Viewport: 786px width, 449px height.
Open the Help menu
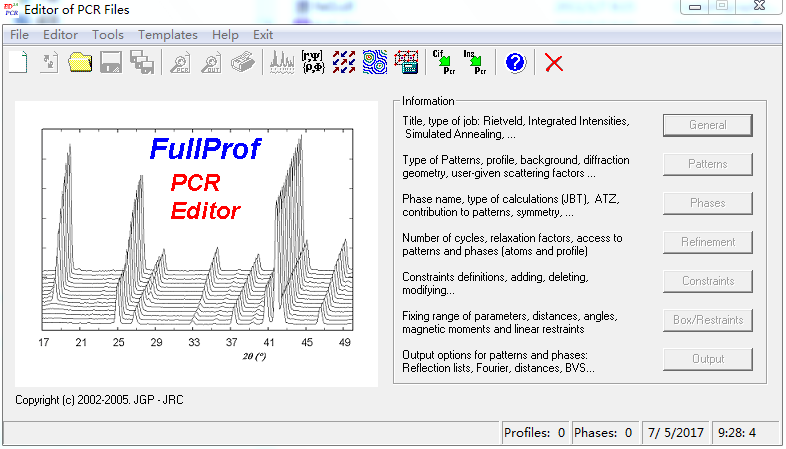point(225,35)
